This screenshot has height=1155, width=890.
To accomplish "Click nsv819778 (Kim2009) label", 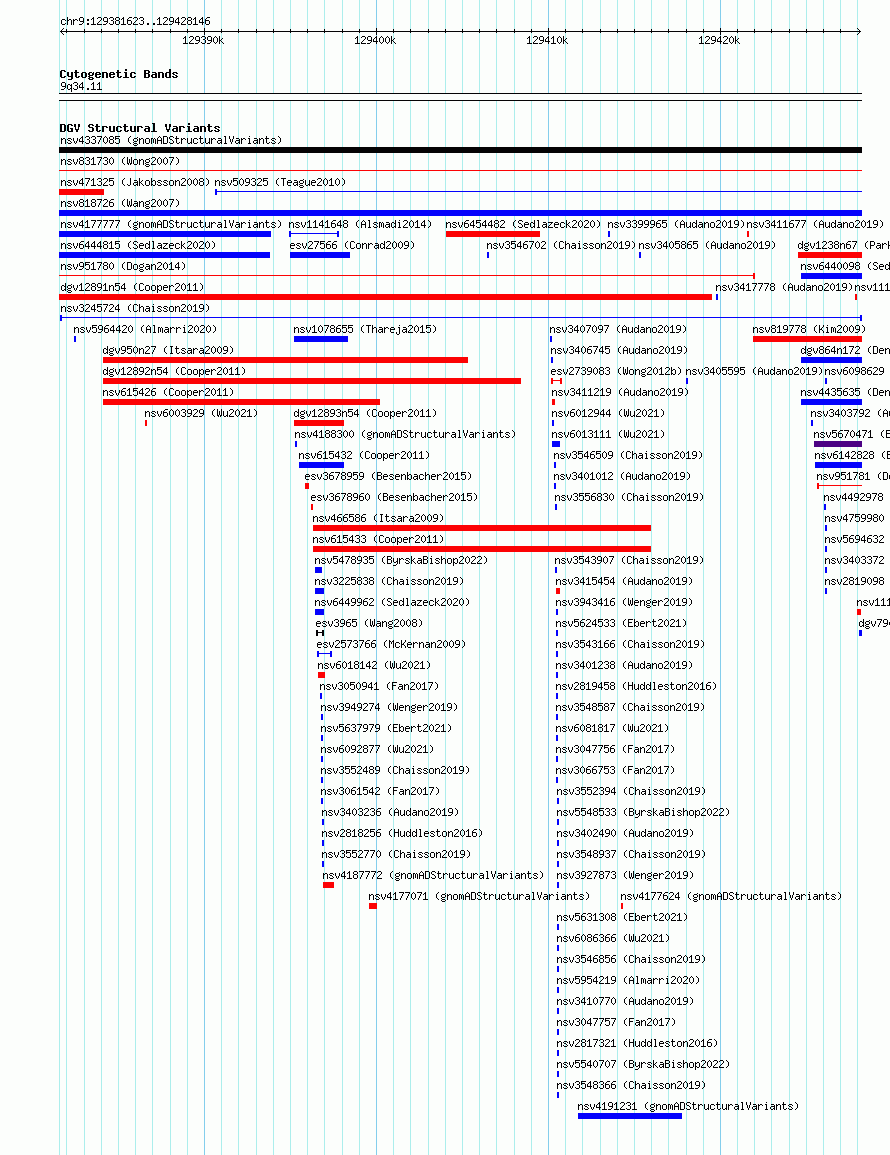I will tap(809, 329).
